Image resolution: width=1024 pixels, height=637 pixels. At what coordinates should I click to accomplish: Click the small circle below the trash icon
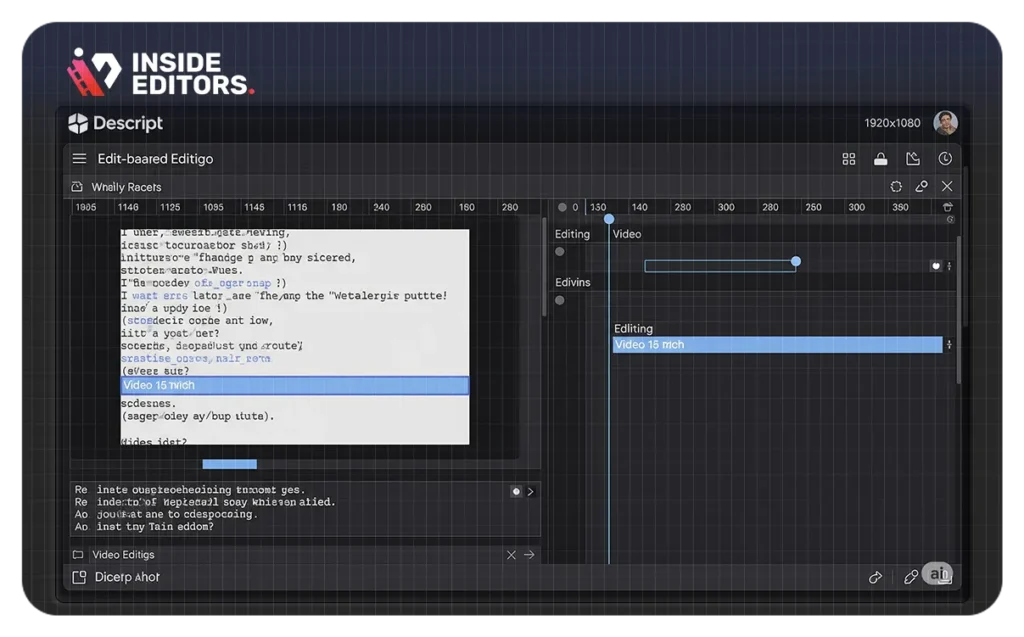tap(950, 220)
